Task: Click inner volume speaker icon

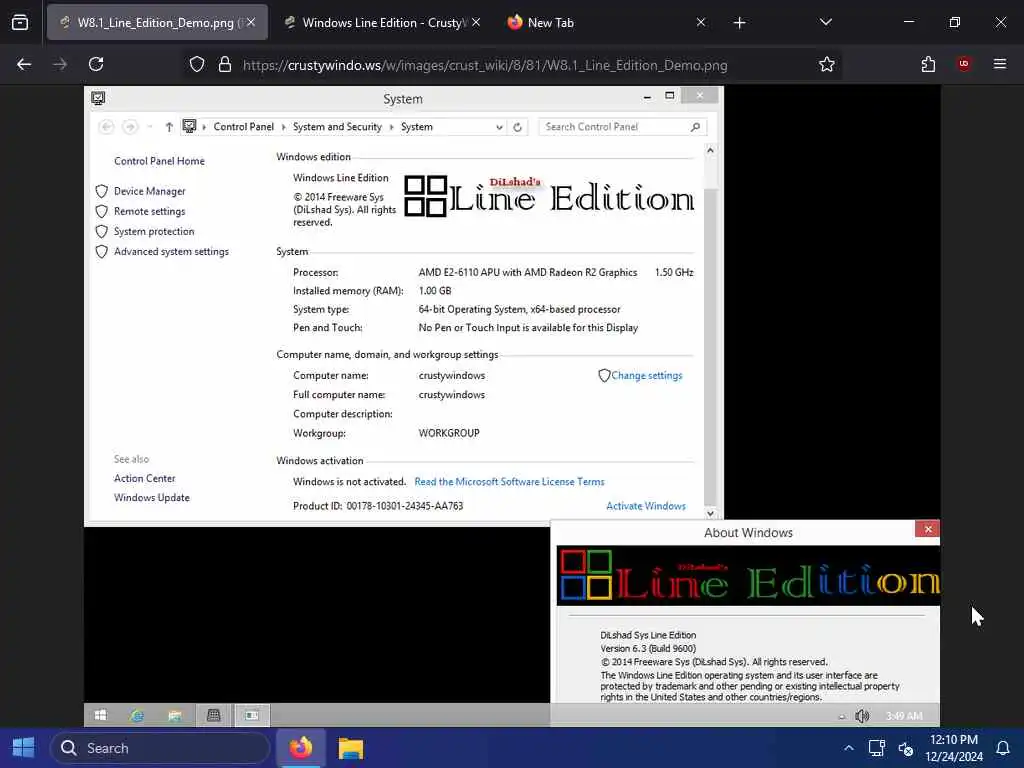Action: tap(862, 716)
